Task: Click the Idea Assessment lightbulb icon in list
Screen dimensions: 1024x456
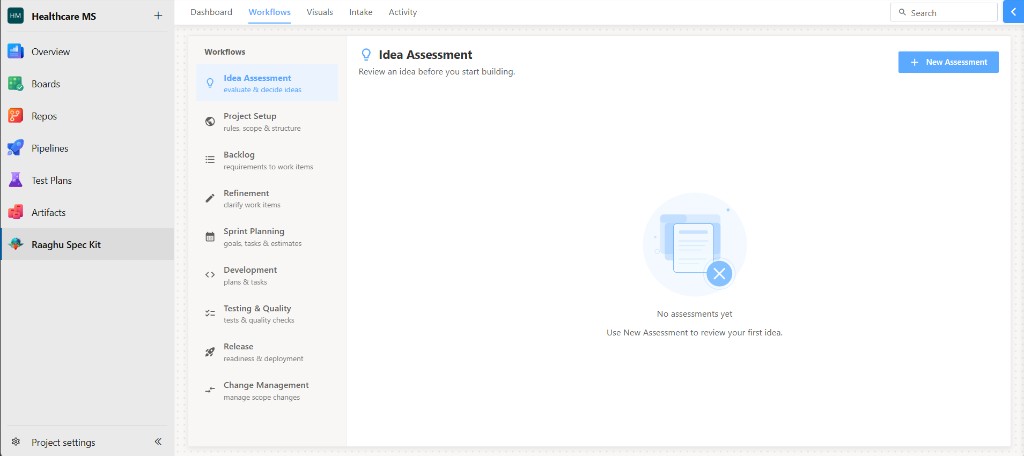Action: 210,83
